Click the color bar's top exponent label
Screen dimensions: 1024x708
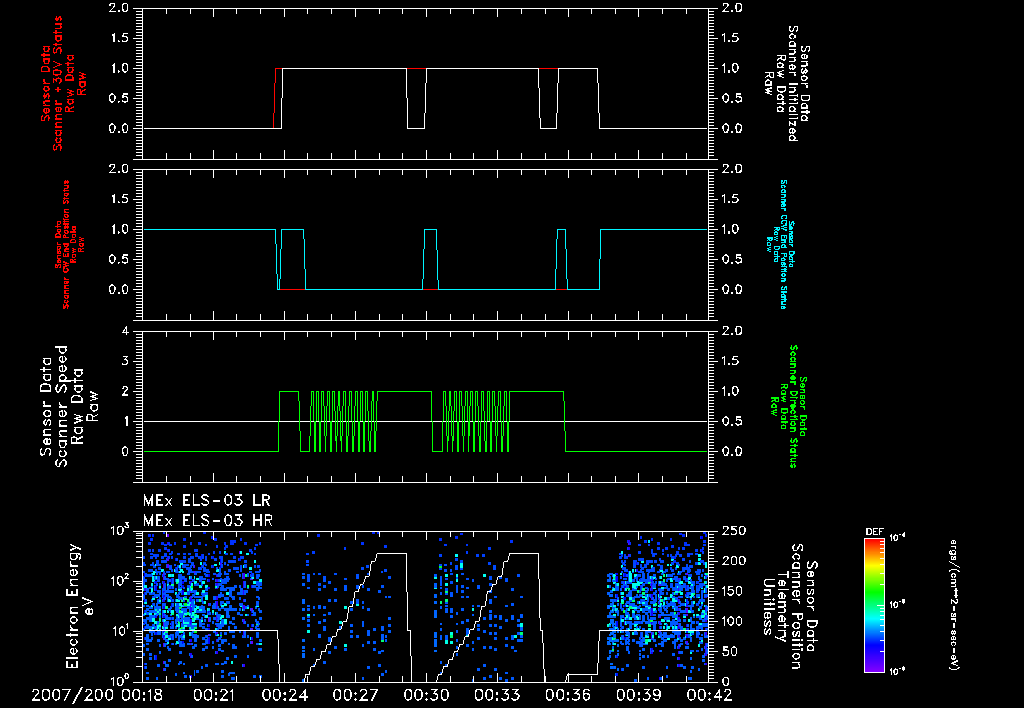coord(898,538)
